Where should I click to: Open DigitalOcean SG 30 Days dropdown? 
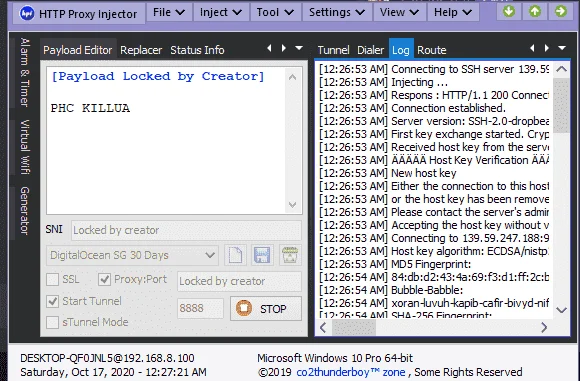(132, 255)
